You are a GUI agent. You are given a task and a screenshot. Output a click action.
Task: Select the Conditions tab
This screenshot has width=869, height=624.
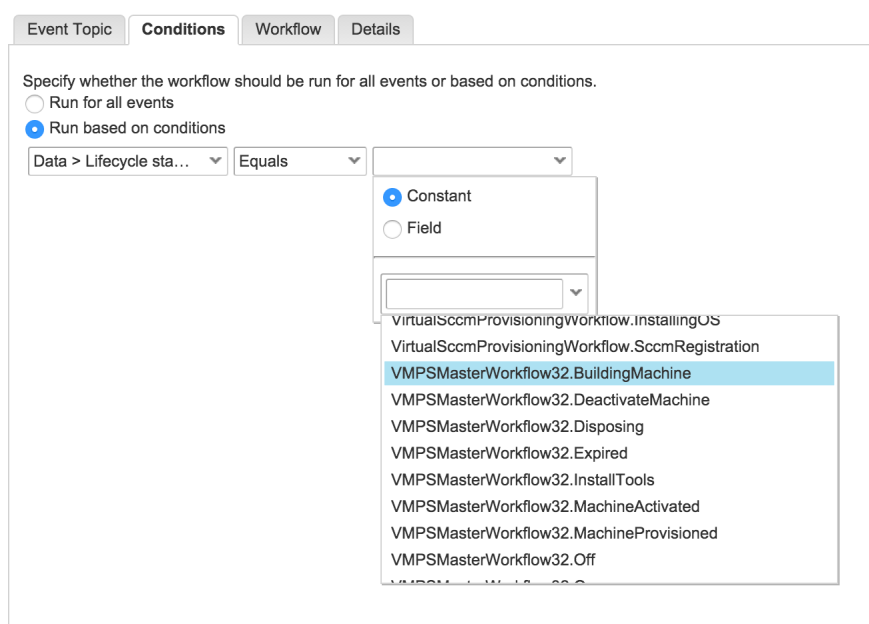point(183,30)
